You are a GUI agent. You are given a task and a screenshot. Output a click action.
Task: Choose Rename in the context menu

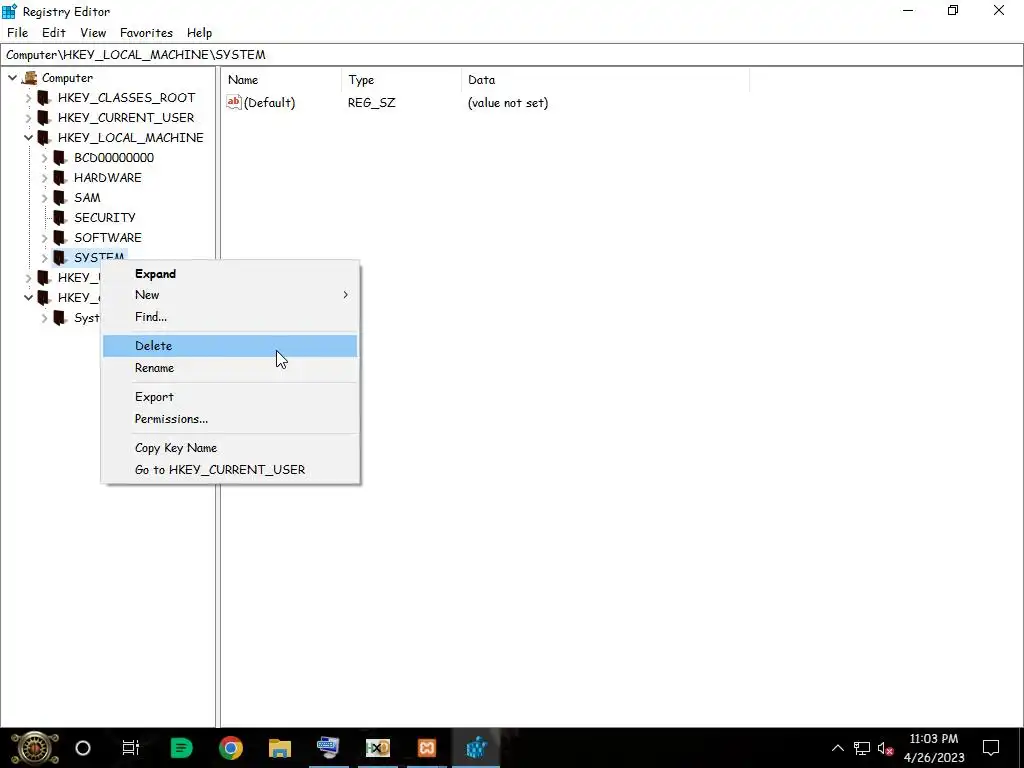[x=230, y=368]
